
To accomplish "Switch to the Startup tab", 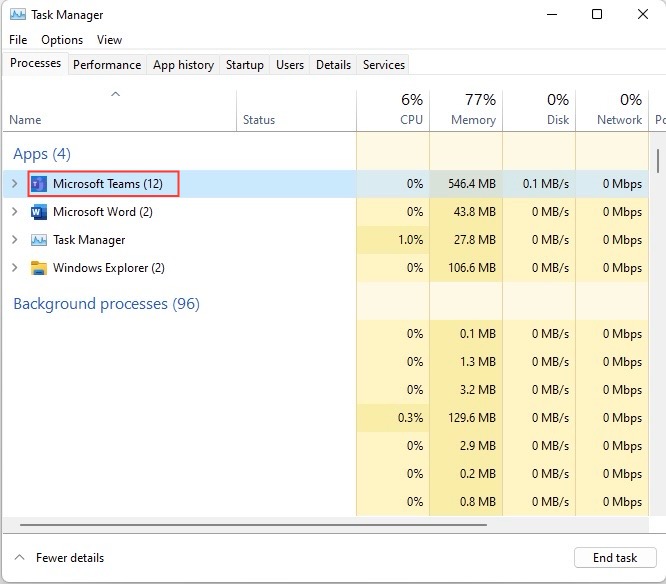I will pos(245,65).
